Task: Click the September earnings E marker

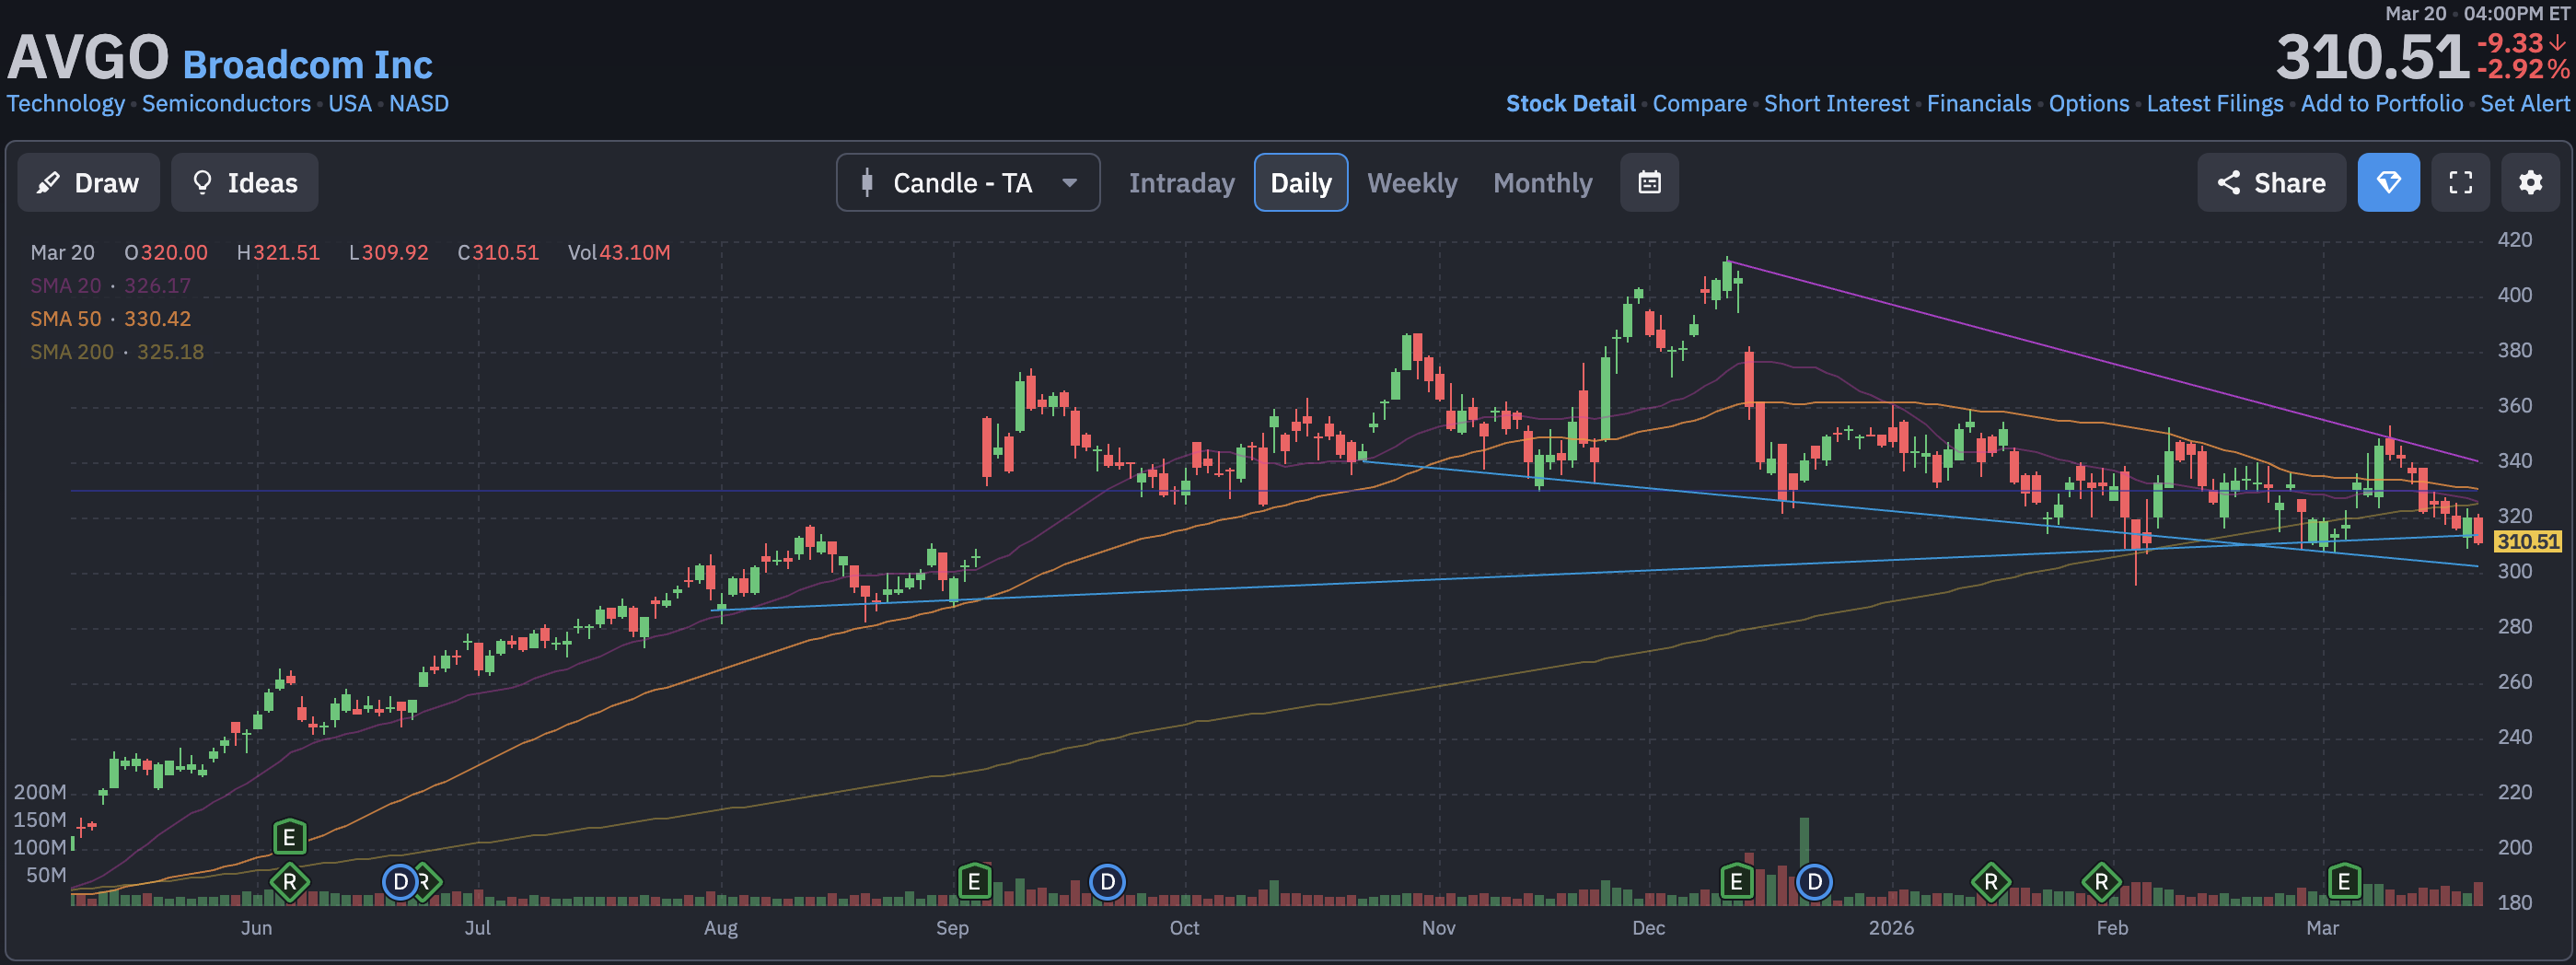Action: [973, 882]
